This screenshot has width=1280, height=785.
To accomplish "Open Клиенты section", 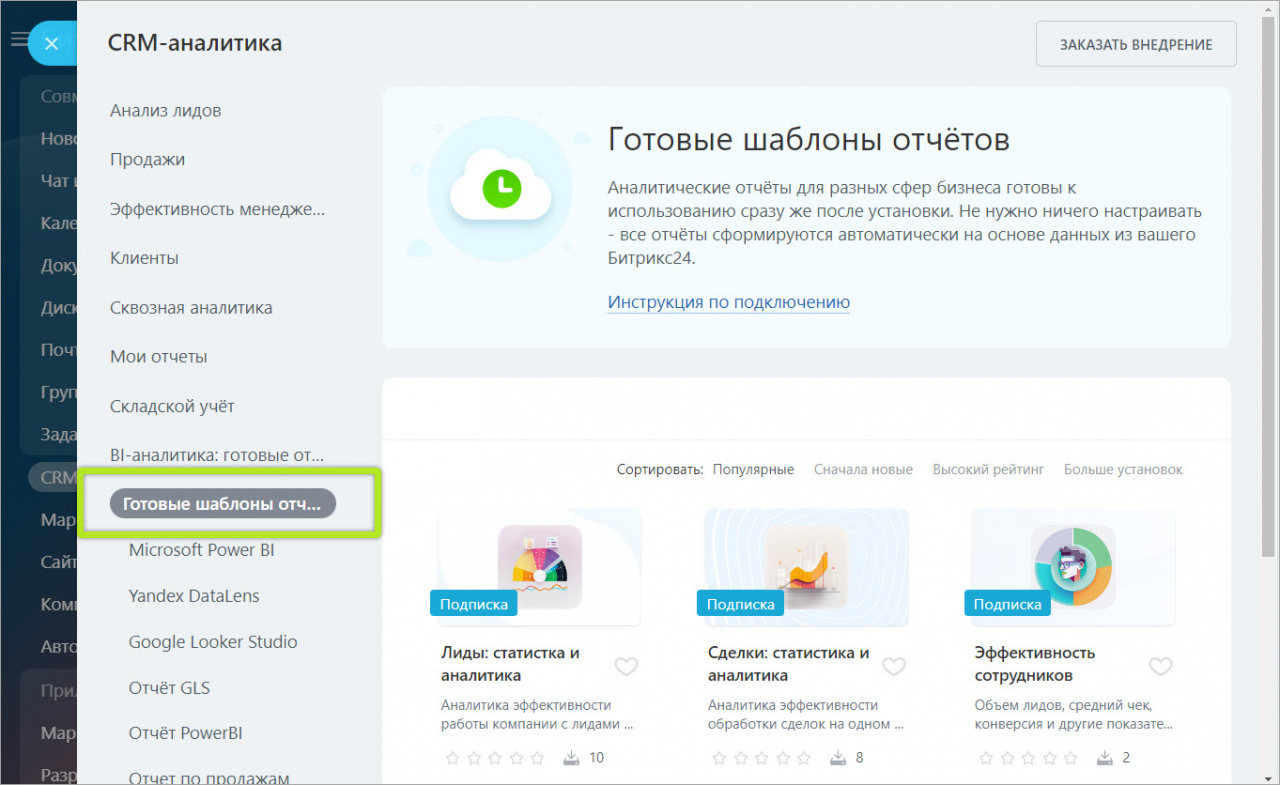I will (145, 258).
